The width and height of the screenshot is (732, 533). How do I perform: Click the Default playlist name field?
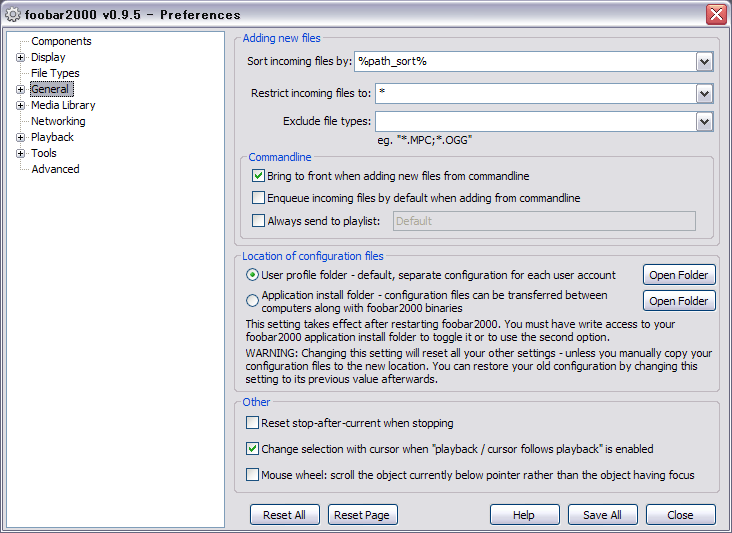click(x=544, y=221)
